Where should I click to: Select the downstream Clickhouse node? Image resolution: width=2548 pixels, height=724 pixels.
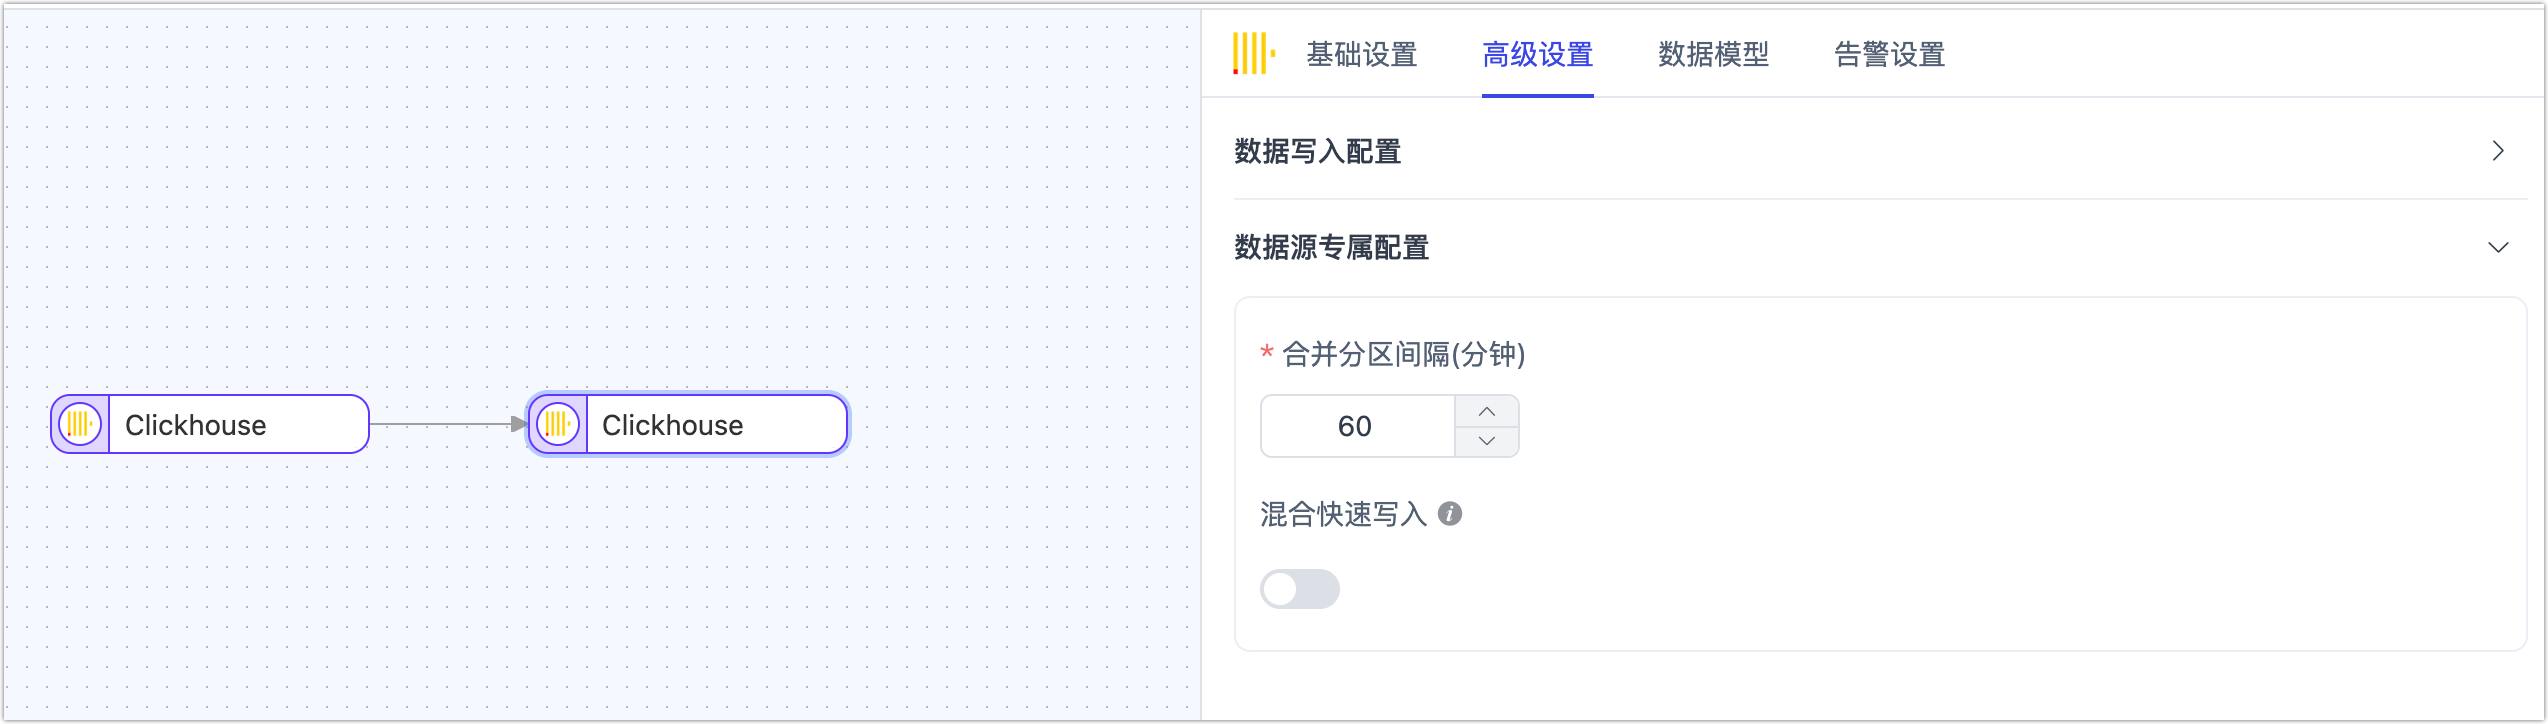[x=687, y=424]
